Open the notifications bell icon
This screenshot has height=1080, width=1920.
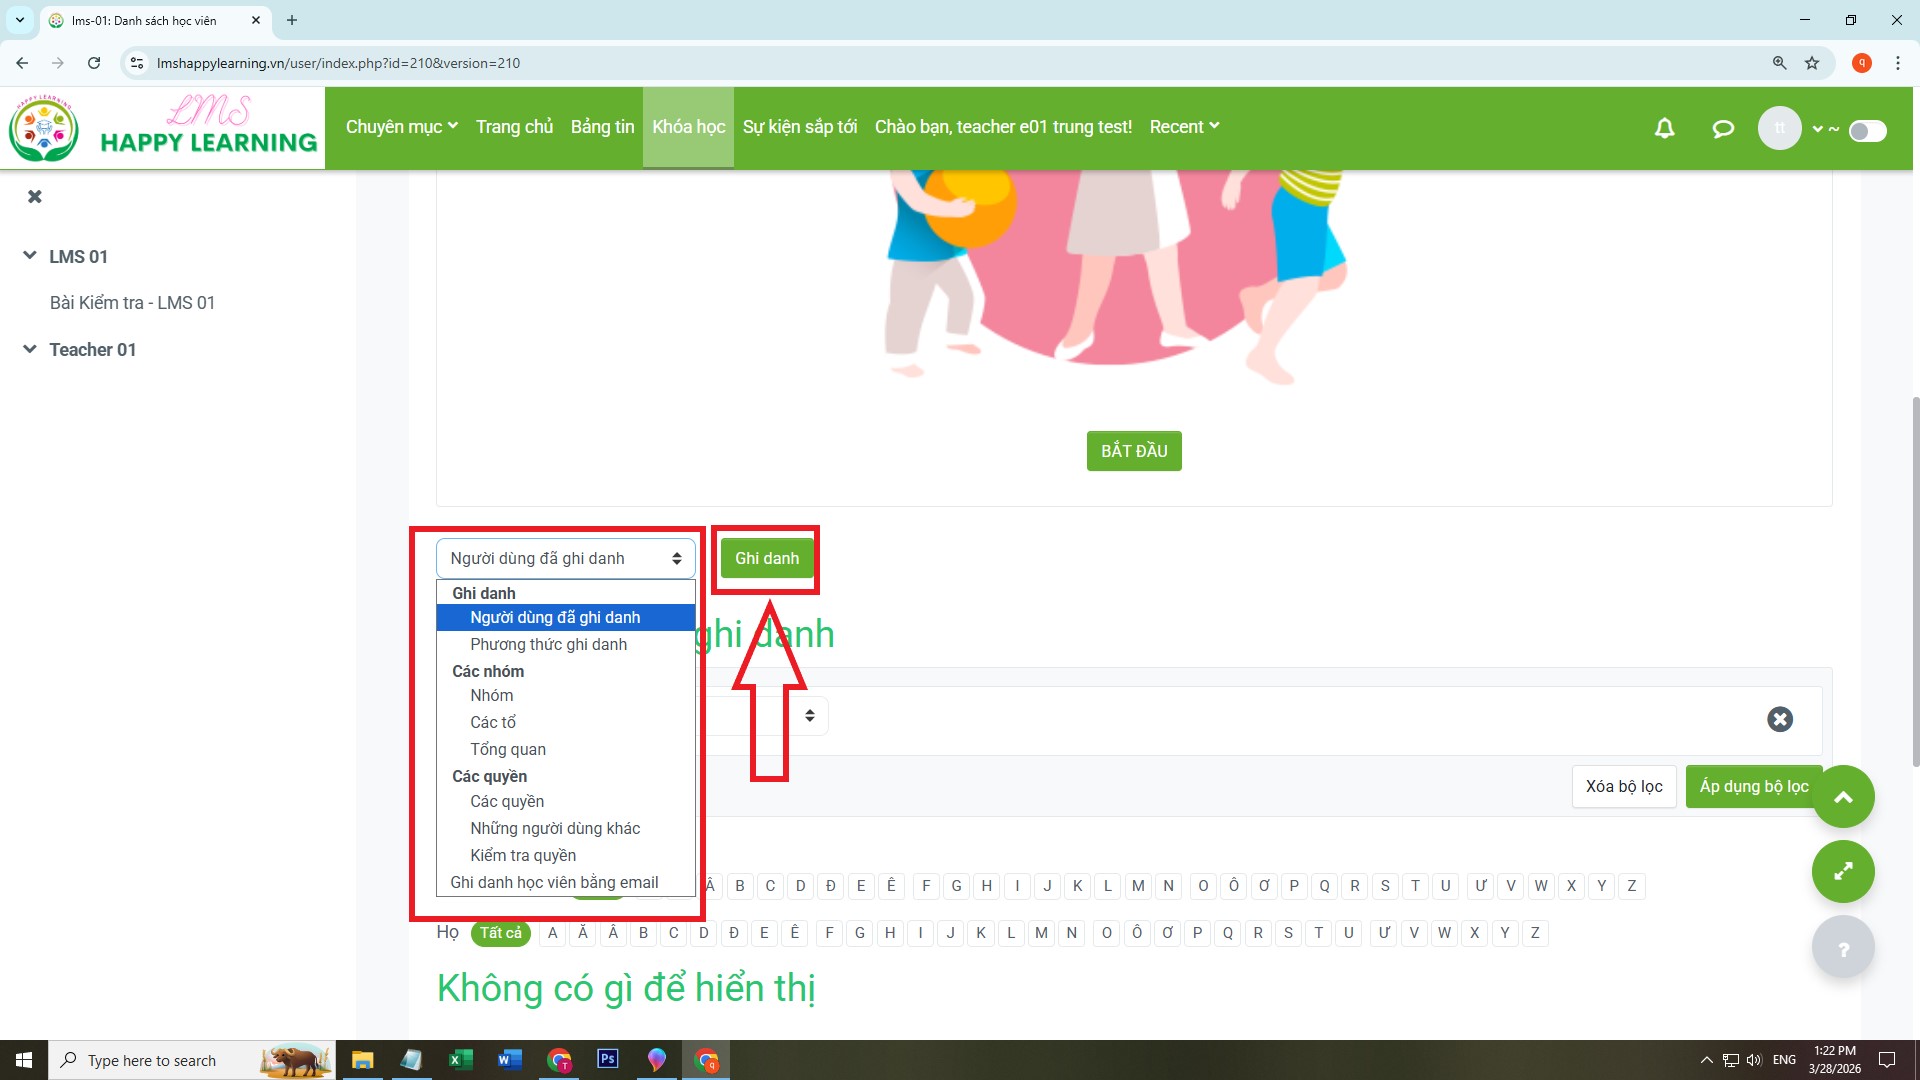point(1664,128)
